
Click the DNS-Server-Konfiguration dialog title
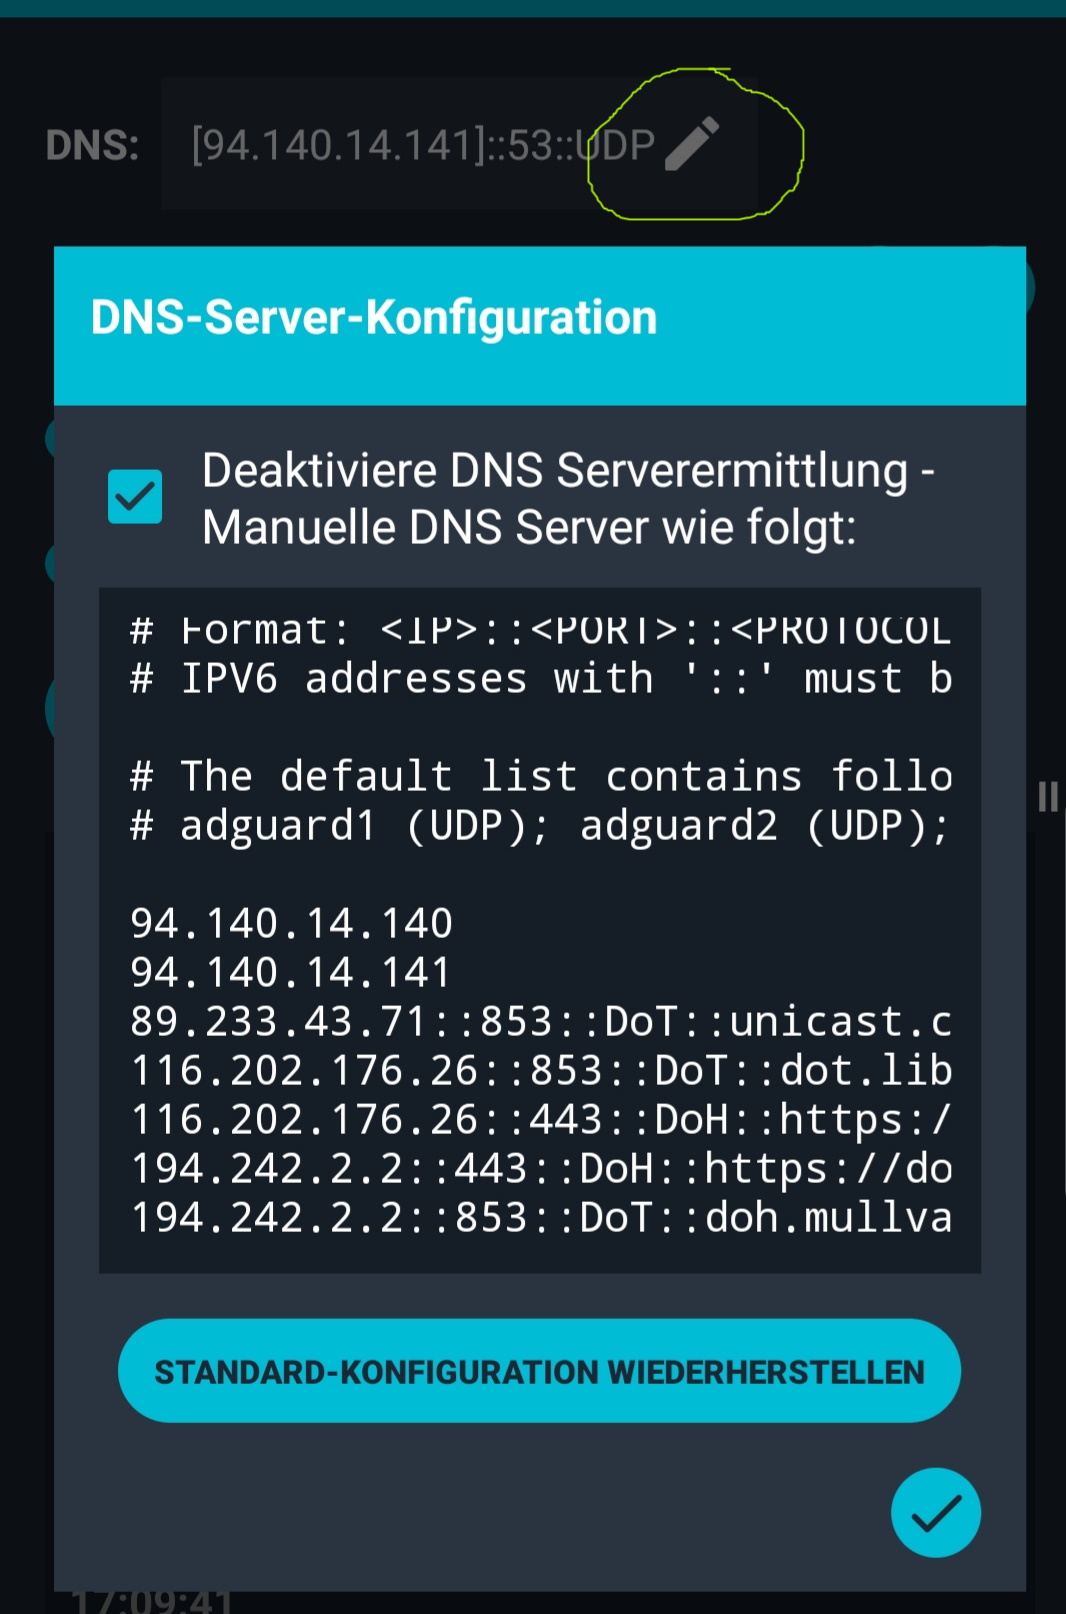pos(374,318)
